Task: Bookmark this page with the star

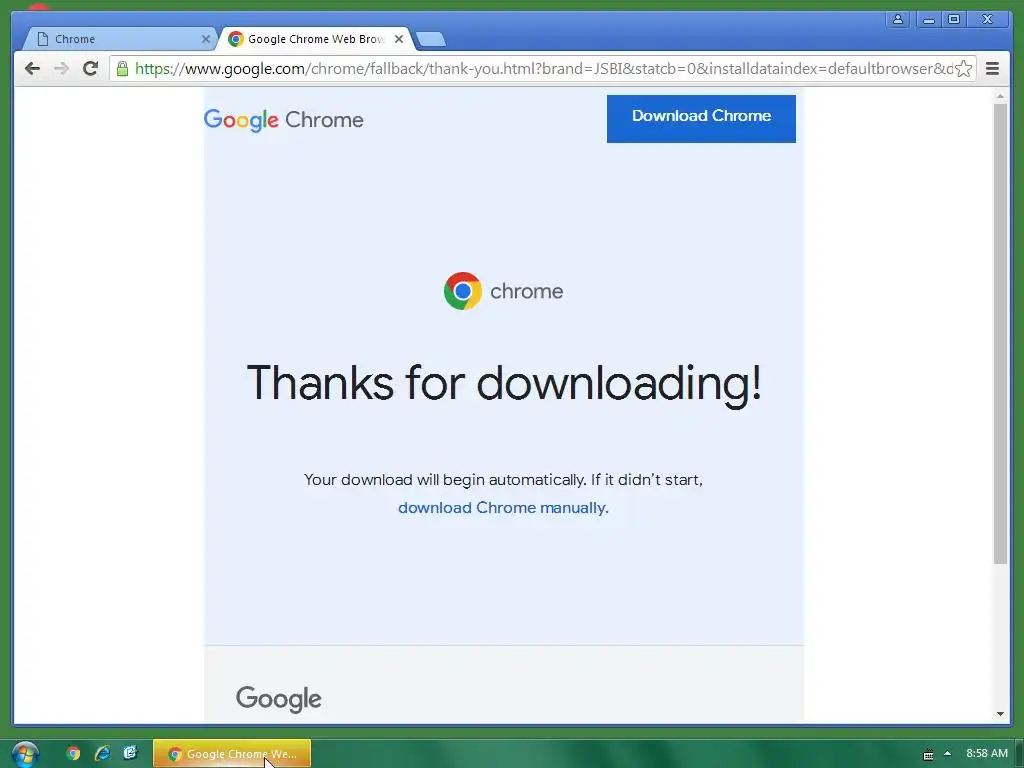Action: pos(964,69)
